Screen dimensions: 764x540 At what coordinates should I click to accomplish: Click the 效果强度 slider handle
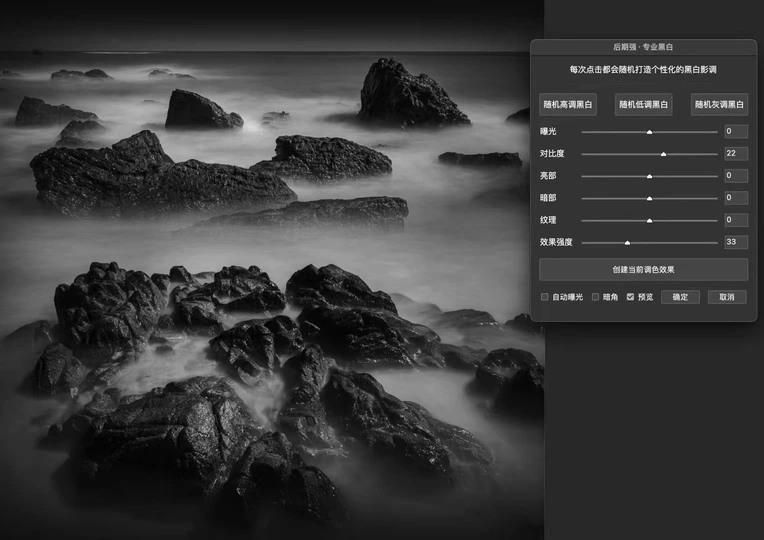(x=627, y=242)
